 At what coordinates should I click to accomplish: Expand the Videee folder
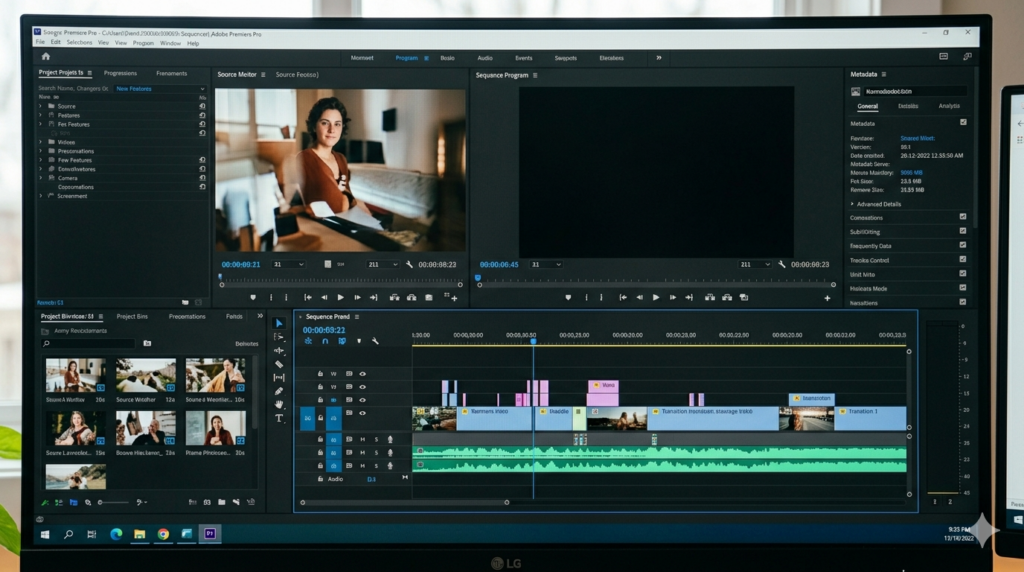point(40,142)
